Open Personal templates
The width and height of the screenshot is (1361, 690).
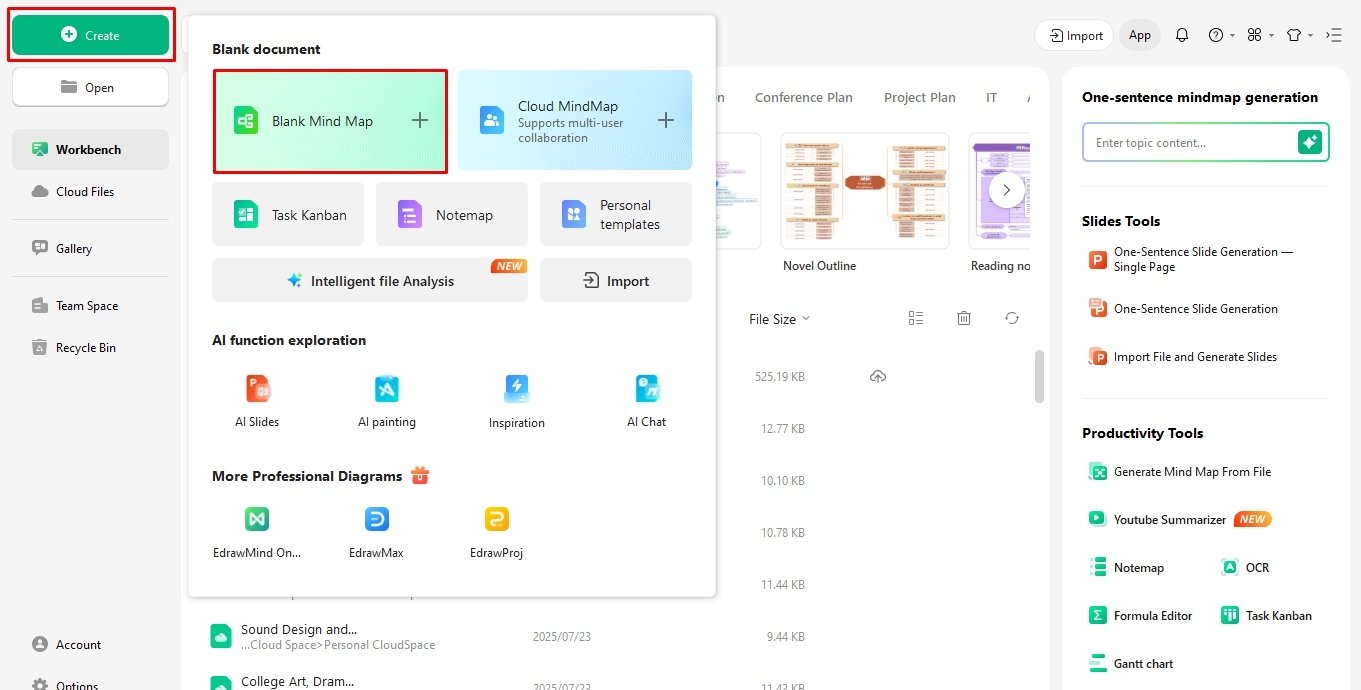tap(616, 214)
